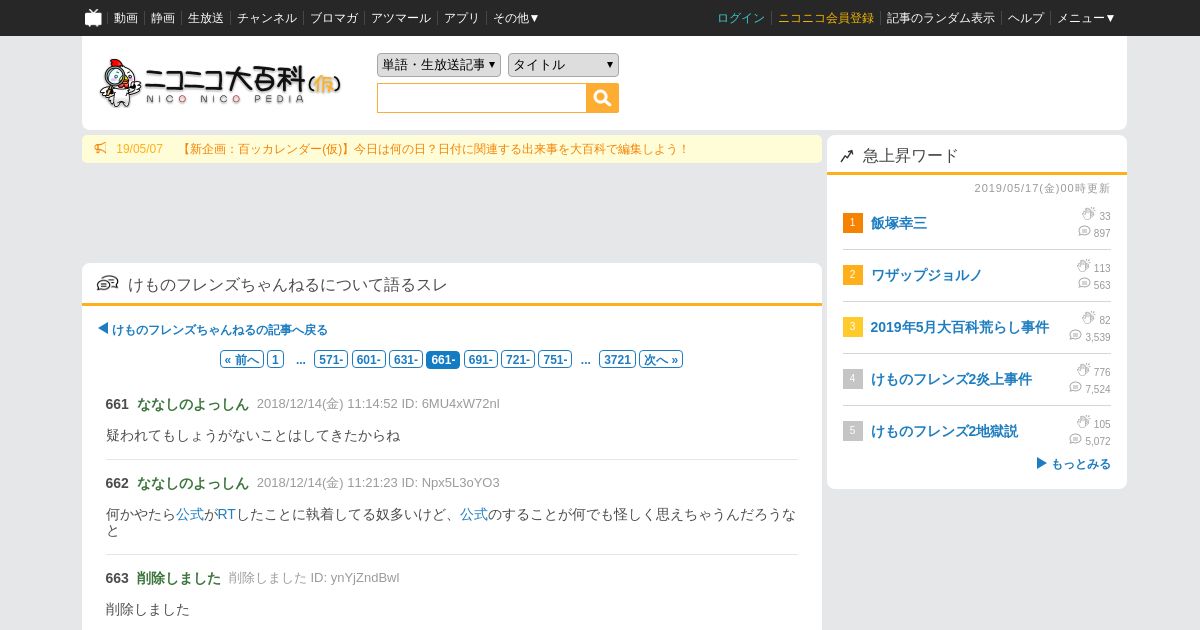Jump to page 571-
Viewport: 1200px width, 630px height.
[x=331, y=359]
